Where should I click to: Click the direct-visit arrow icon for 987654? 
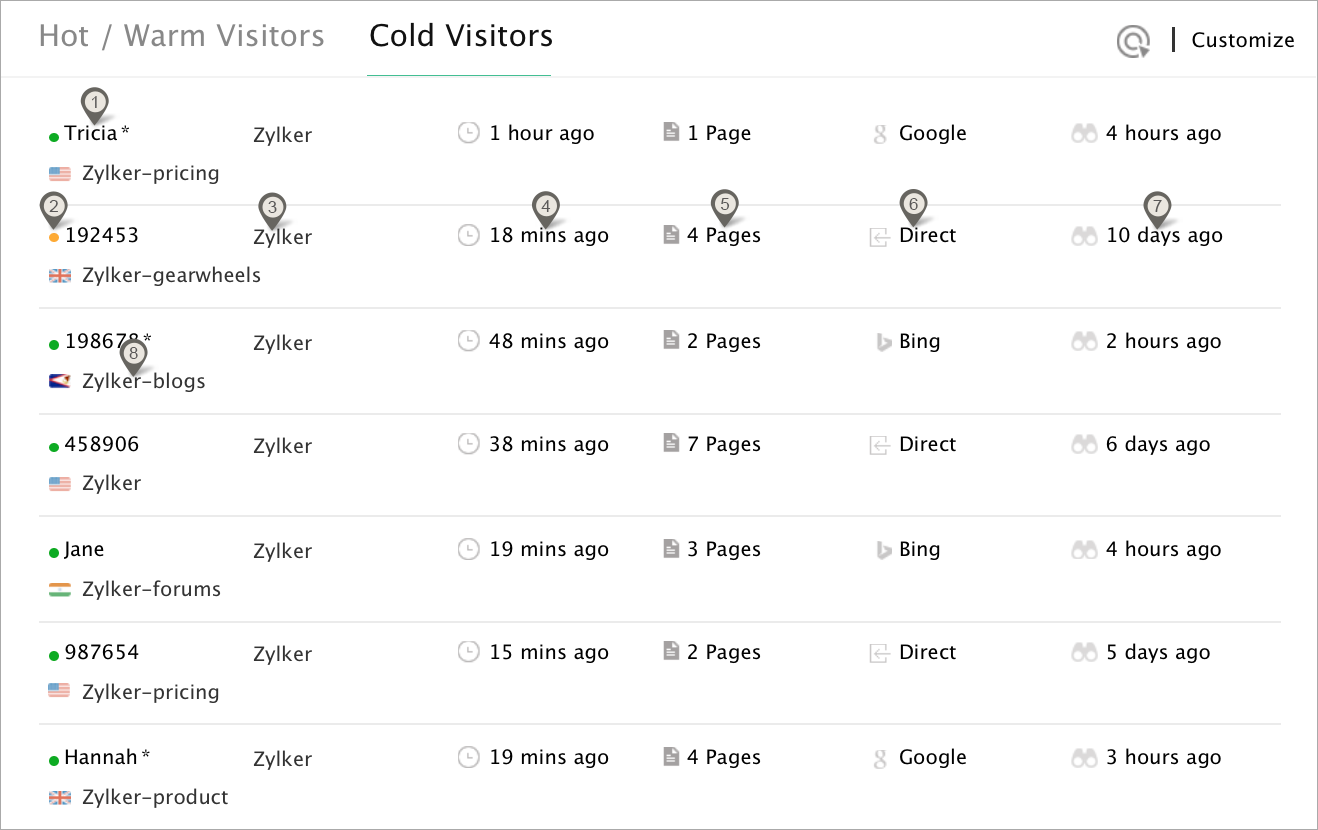click(x=880, y=653)
